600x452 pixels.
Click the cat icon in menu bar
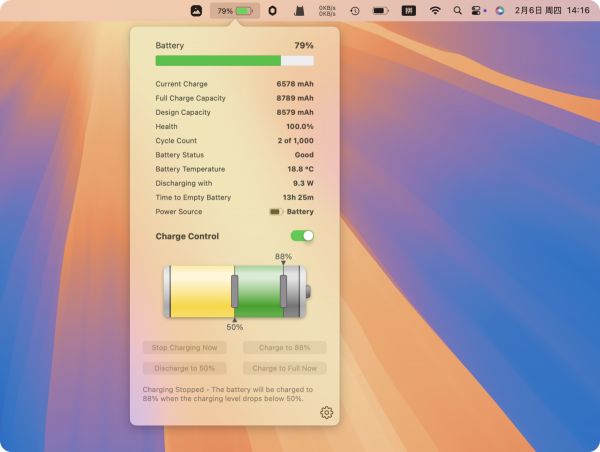pyautogui.click(x=298, y=11)
